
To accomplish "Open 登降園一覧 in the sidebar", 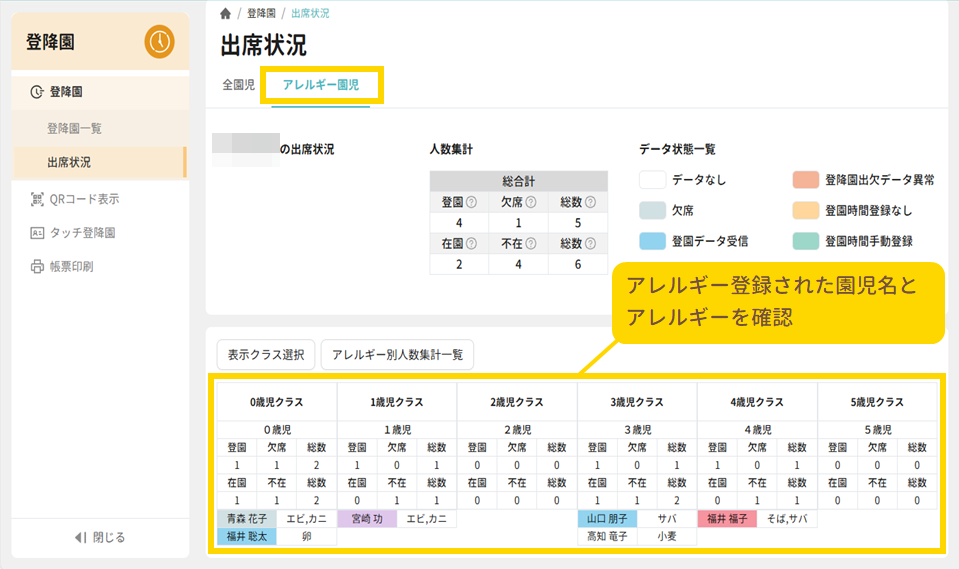I will click(74, 128).
